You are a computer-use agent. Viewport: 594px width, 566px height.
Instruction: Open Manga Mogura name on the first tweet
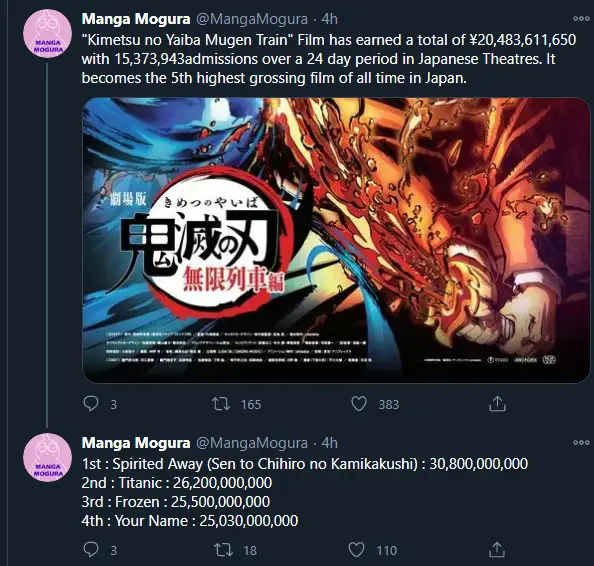136,19
